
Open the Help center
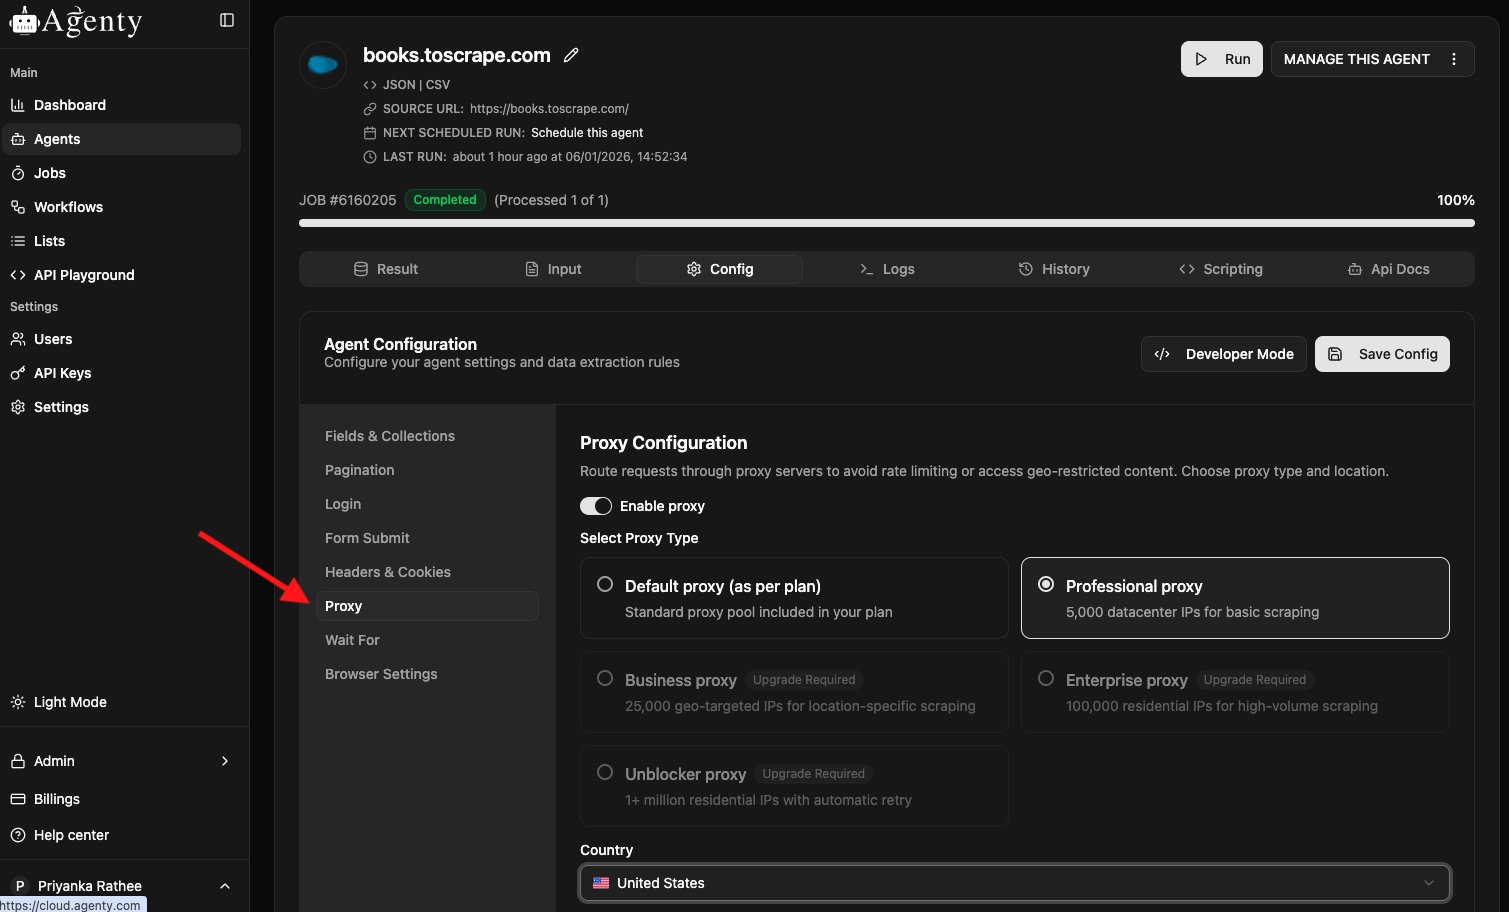pos(71,835)
